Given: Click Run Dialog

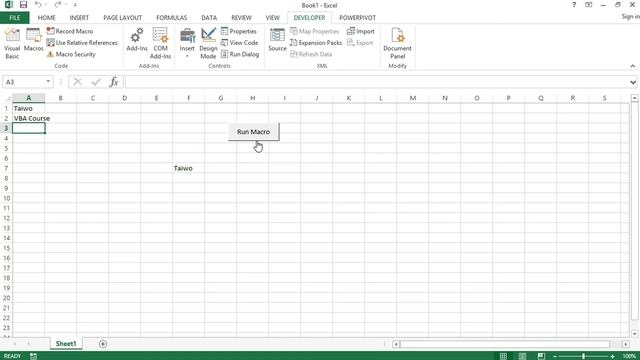Looking at the screenshot, I should [240, 54].
